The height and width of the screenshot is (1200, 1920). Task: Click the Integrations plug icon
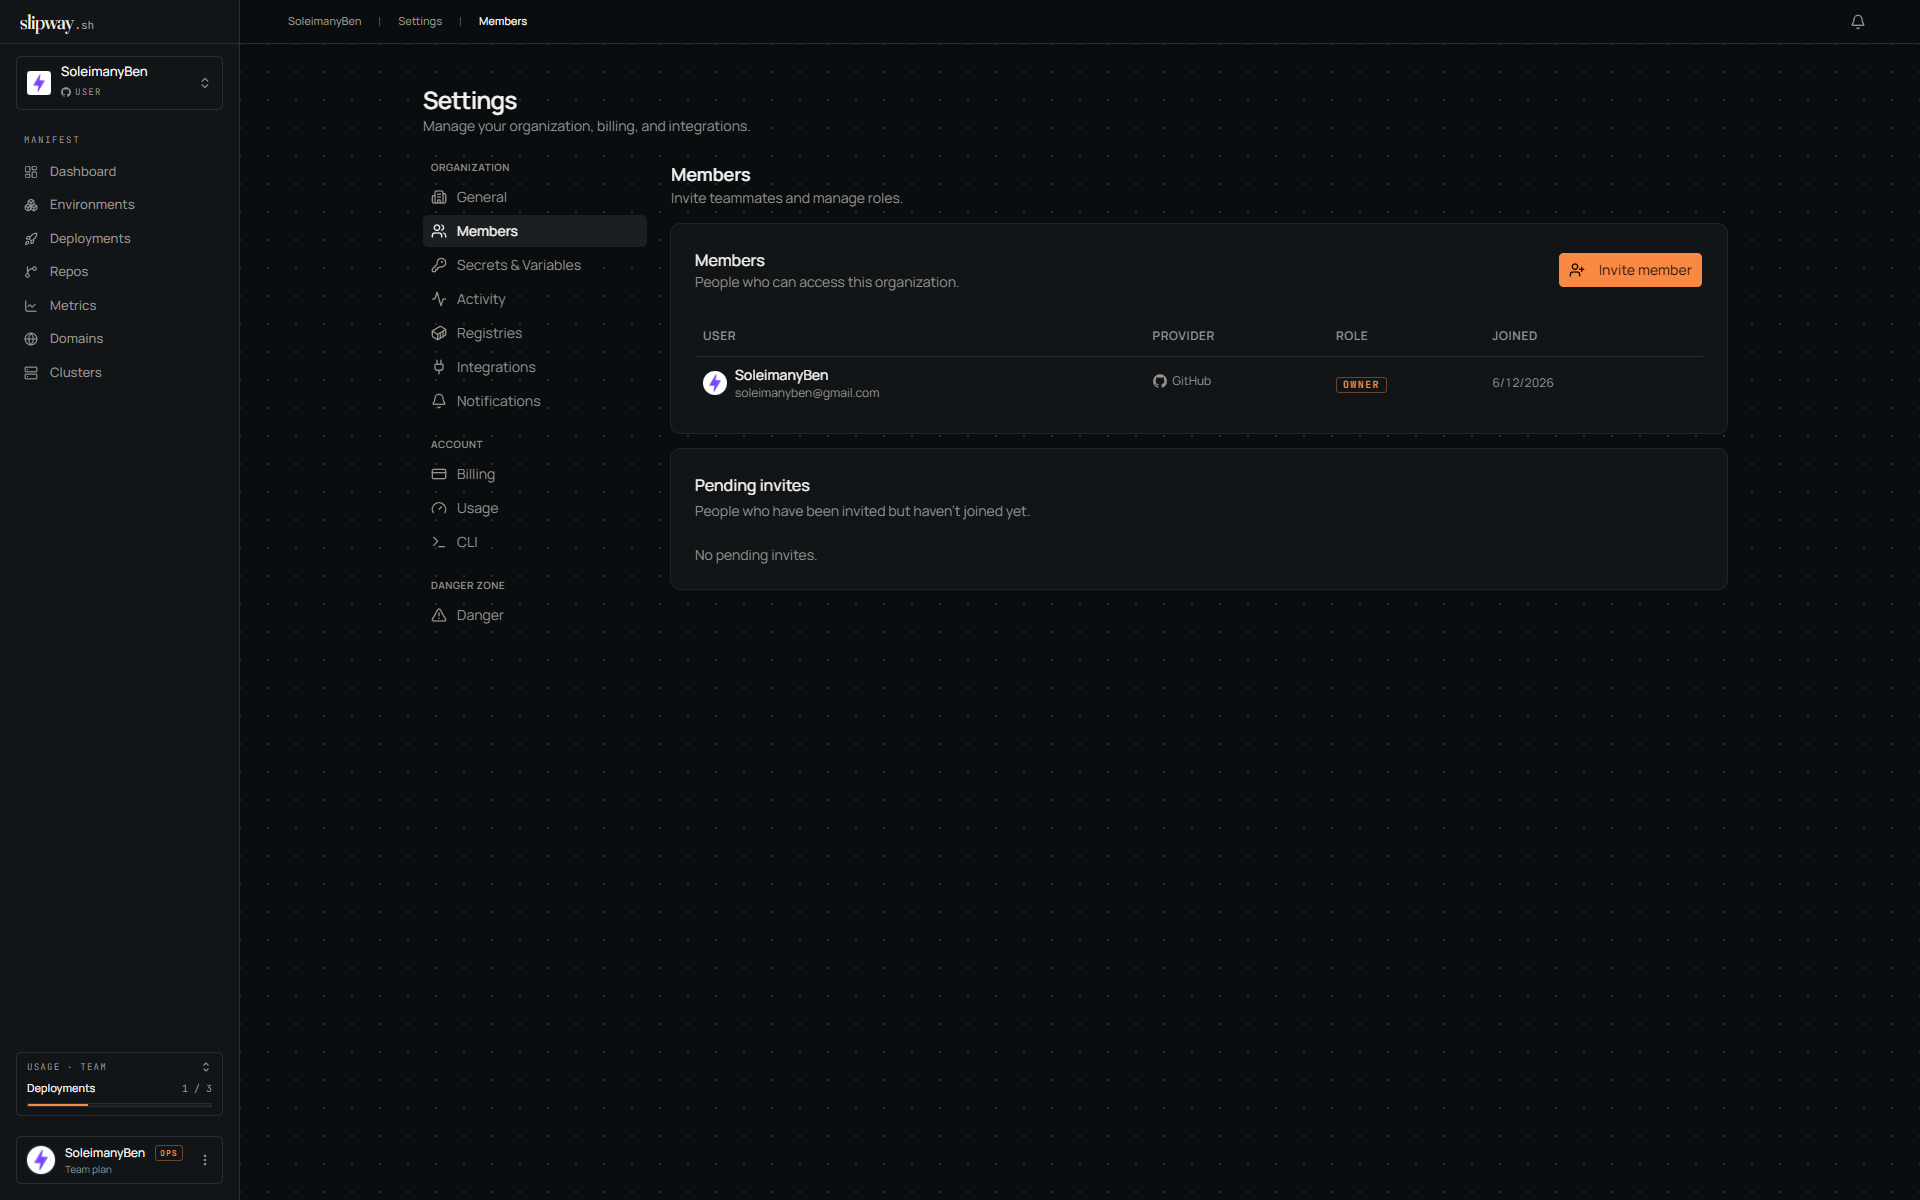click(439, 367)
